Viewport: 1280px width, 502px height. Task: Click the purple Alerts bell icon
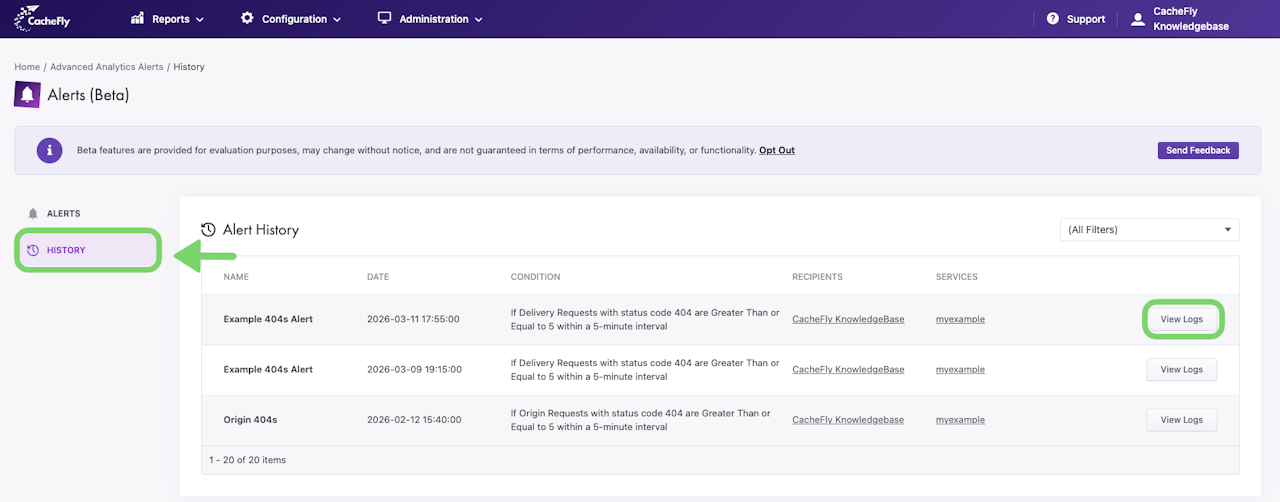coord(28,95)
